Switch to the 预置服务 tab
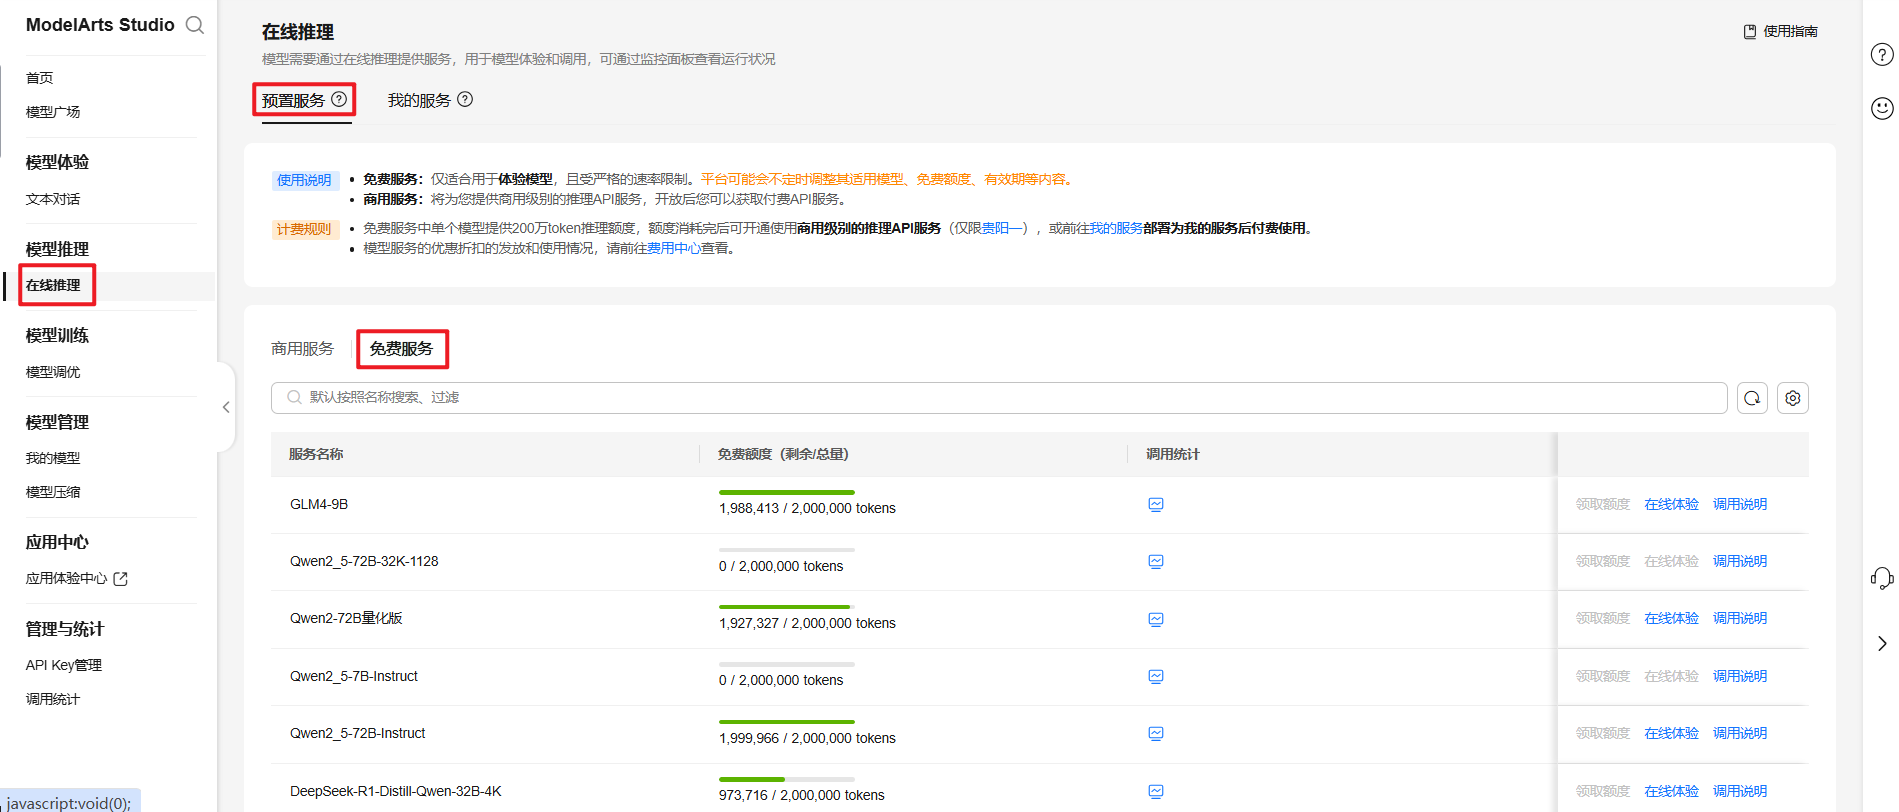 pos(293,100)
